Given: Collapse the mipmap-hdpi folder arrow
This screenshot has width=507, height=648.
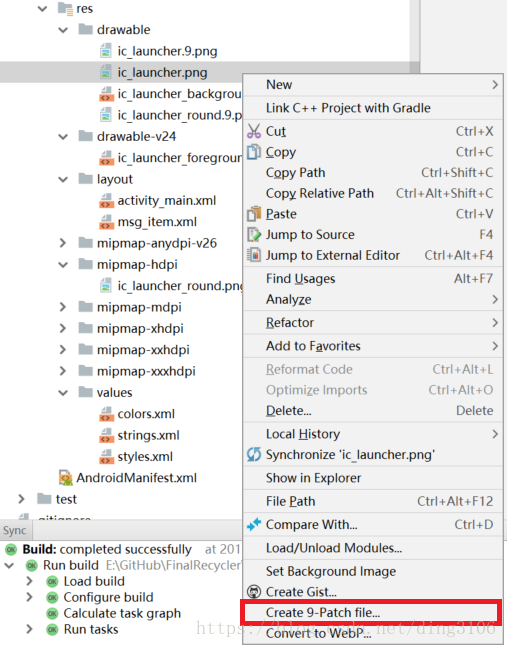Looking at the screenshot, I should click(x=63, y=264).
